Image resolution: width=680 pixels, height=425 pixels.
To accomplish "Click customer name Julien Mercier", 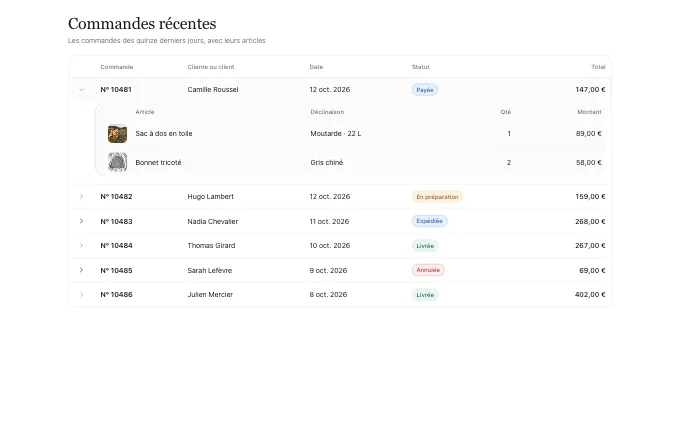I will 210,294.
